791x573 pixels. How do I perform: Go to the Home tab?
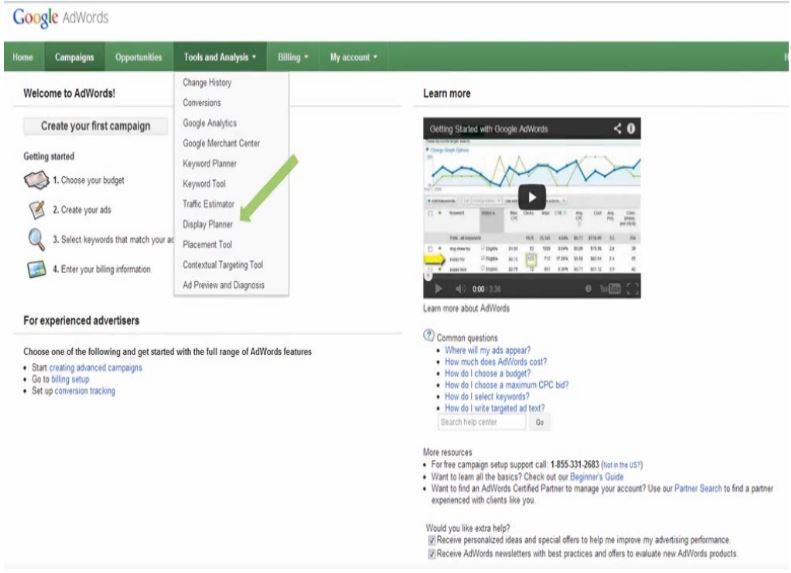pos(23,57)
